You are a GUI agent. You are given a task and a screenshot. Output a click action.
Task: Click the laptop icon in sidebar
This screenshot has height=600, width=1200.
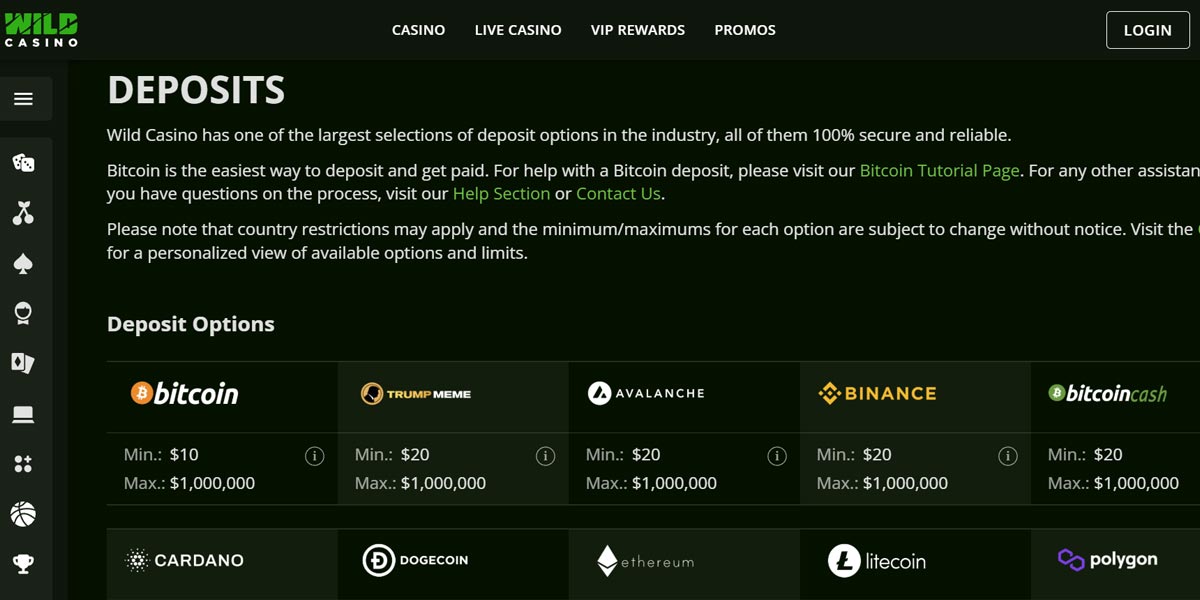pos(23,414)
